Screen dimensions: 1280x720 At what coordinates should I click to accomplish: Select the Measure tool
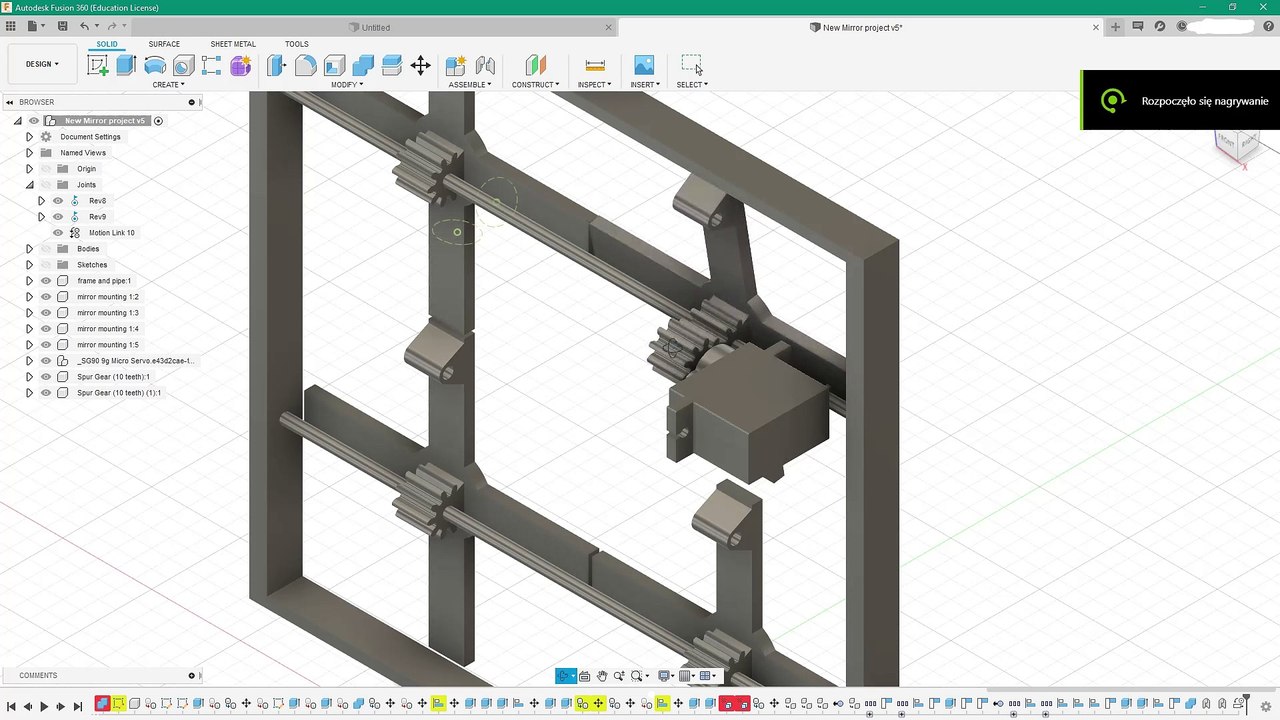pos(595,66)
